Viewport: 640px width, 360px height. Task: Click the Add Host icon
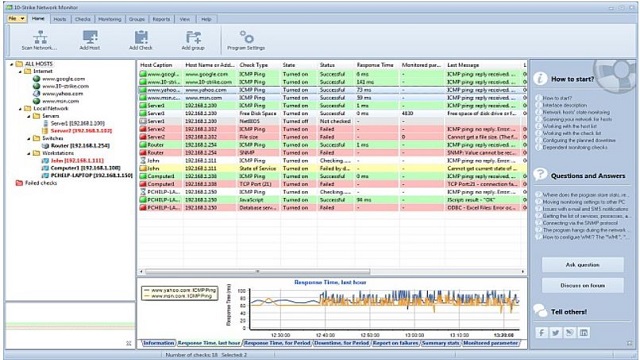click(90, 37)
